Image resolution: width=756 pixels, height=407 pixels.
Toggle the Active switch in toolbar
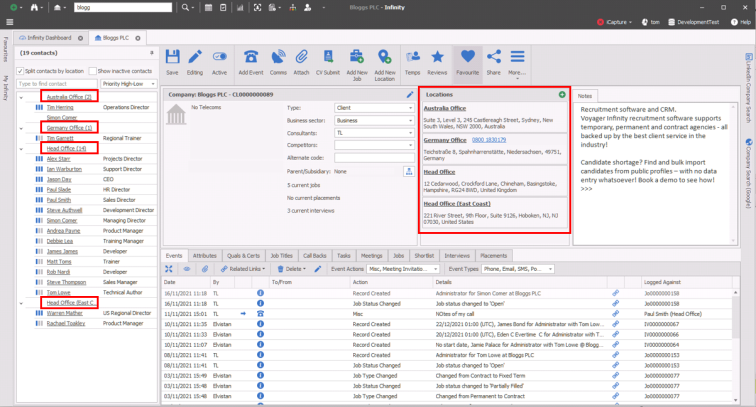pyautogui.click(x=219, y=58)
